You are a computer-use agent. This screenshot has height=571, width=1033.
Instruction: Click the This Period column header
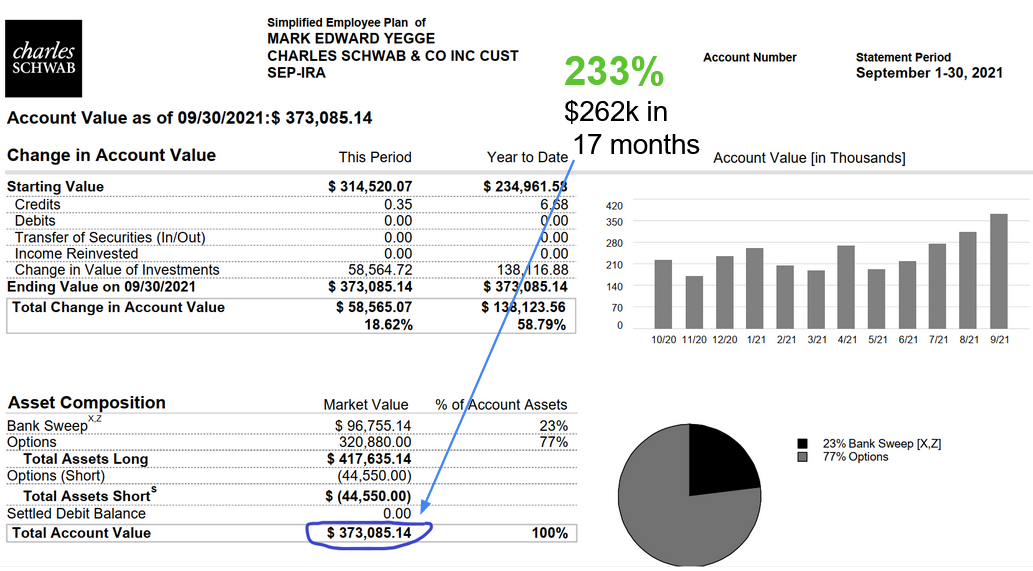click(x=375, y=157)
